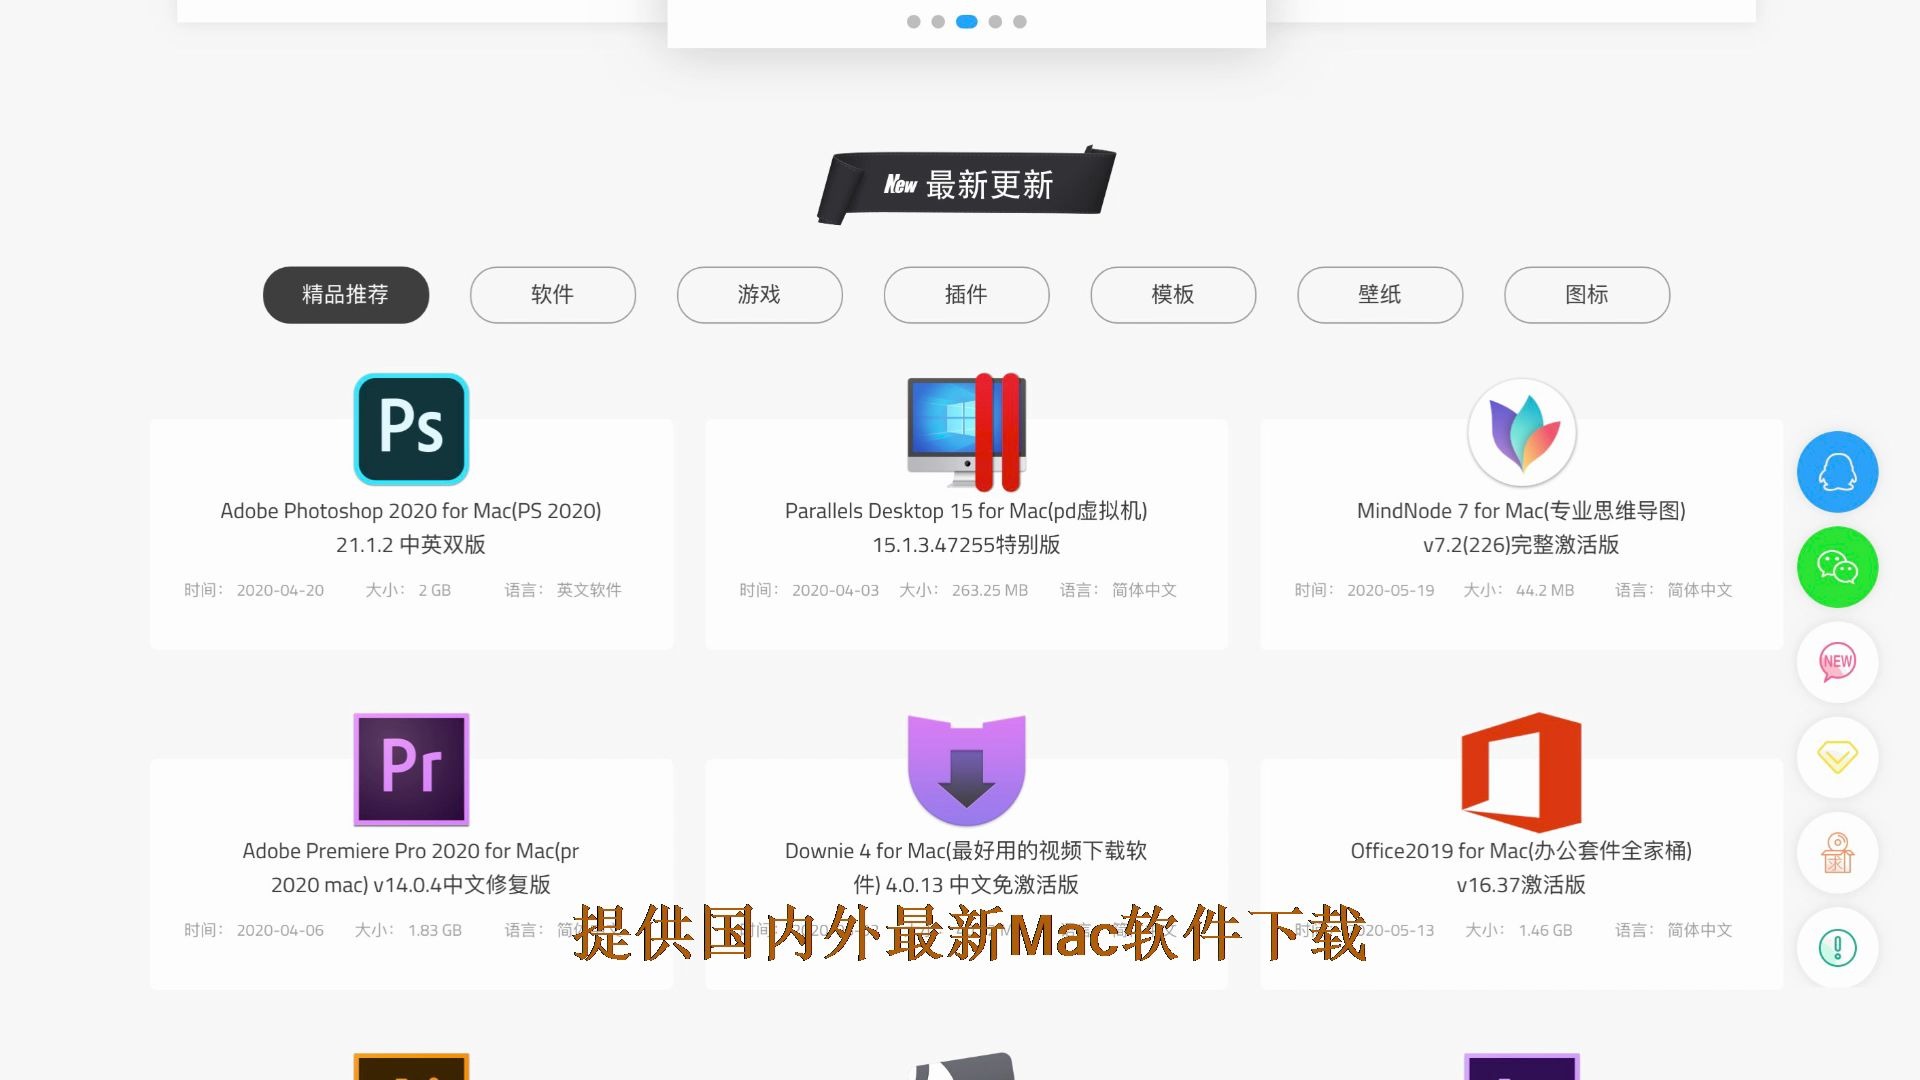Image resolution: width=1920 pixels, height=1080 pixels.
Task: Open the MindNode 7 app icon
Action: tap(1521, 432)
